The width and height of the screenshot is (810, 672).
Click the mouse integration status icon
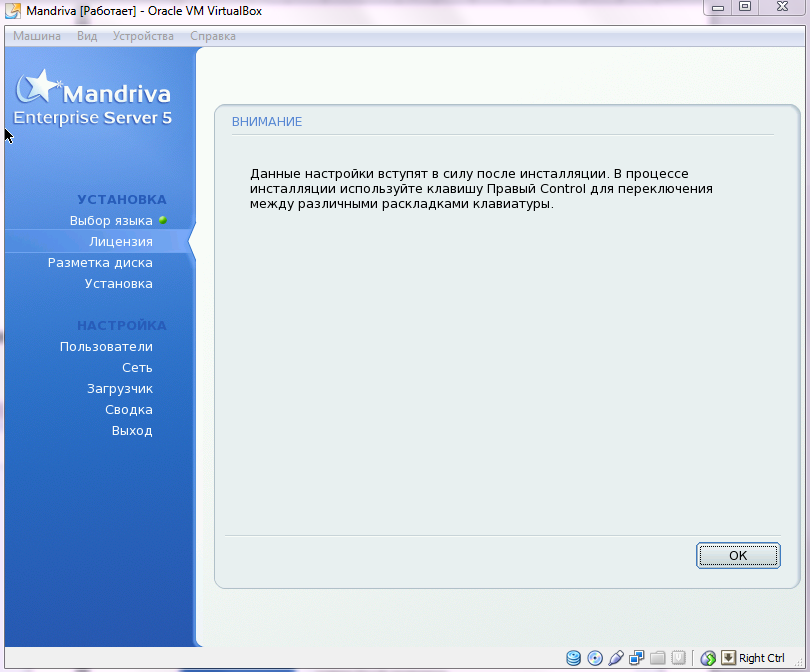(x=708, y=658)
